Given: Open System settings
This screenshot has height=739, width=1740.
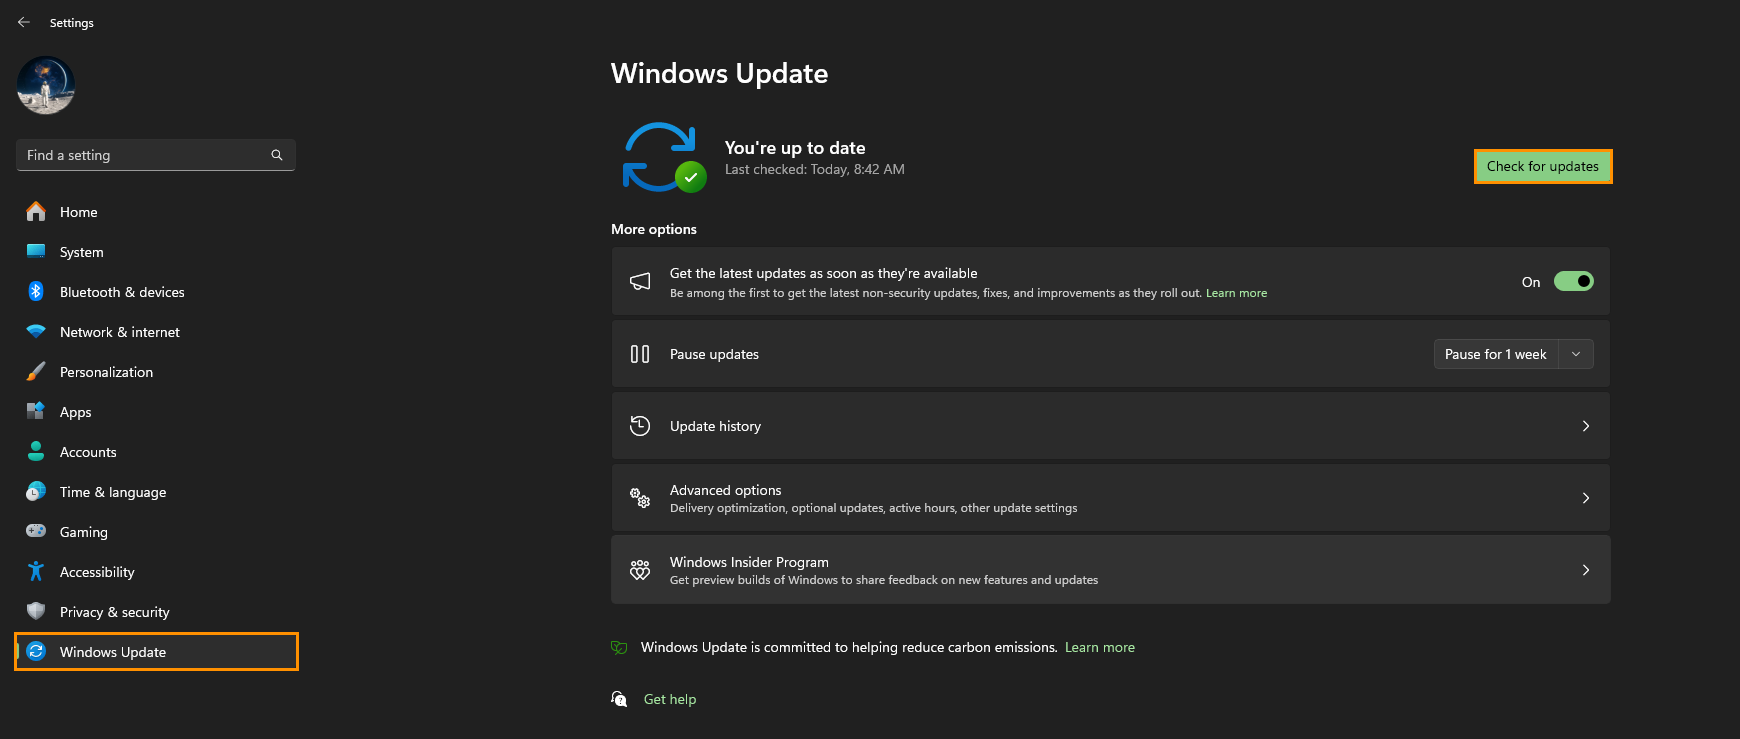Looking at the screenshot, I should (156, 252).
